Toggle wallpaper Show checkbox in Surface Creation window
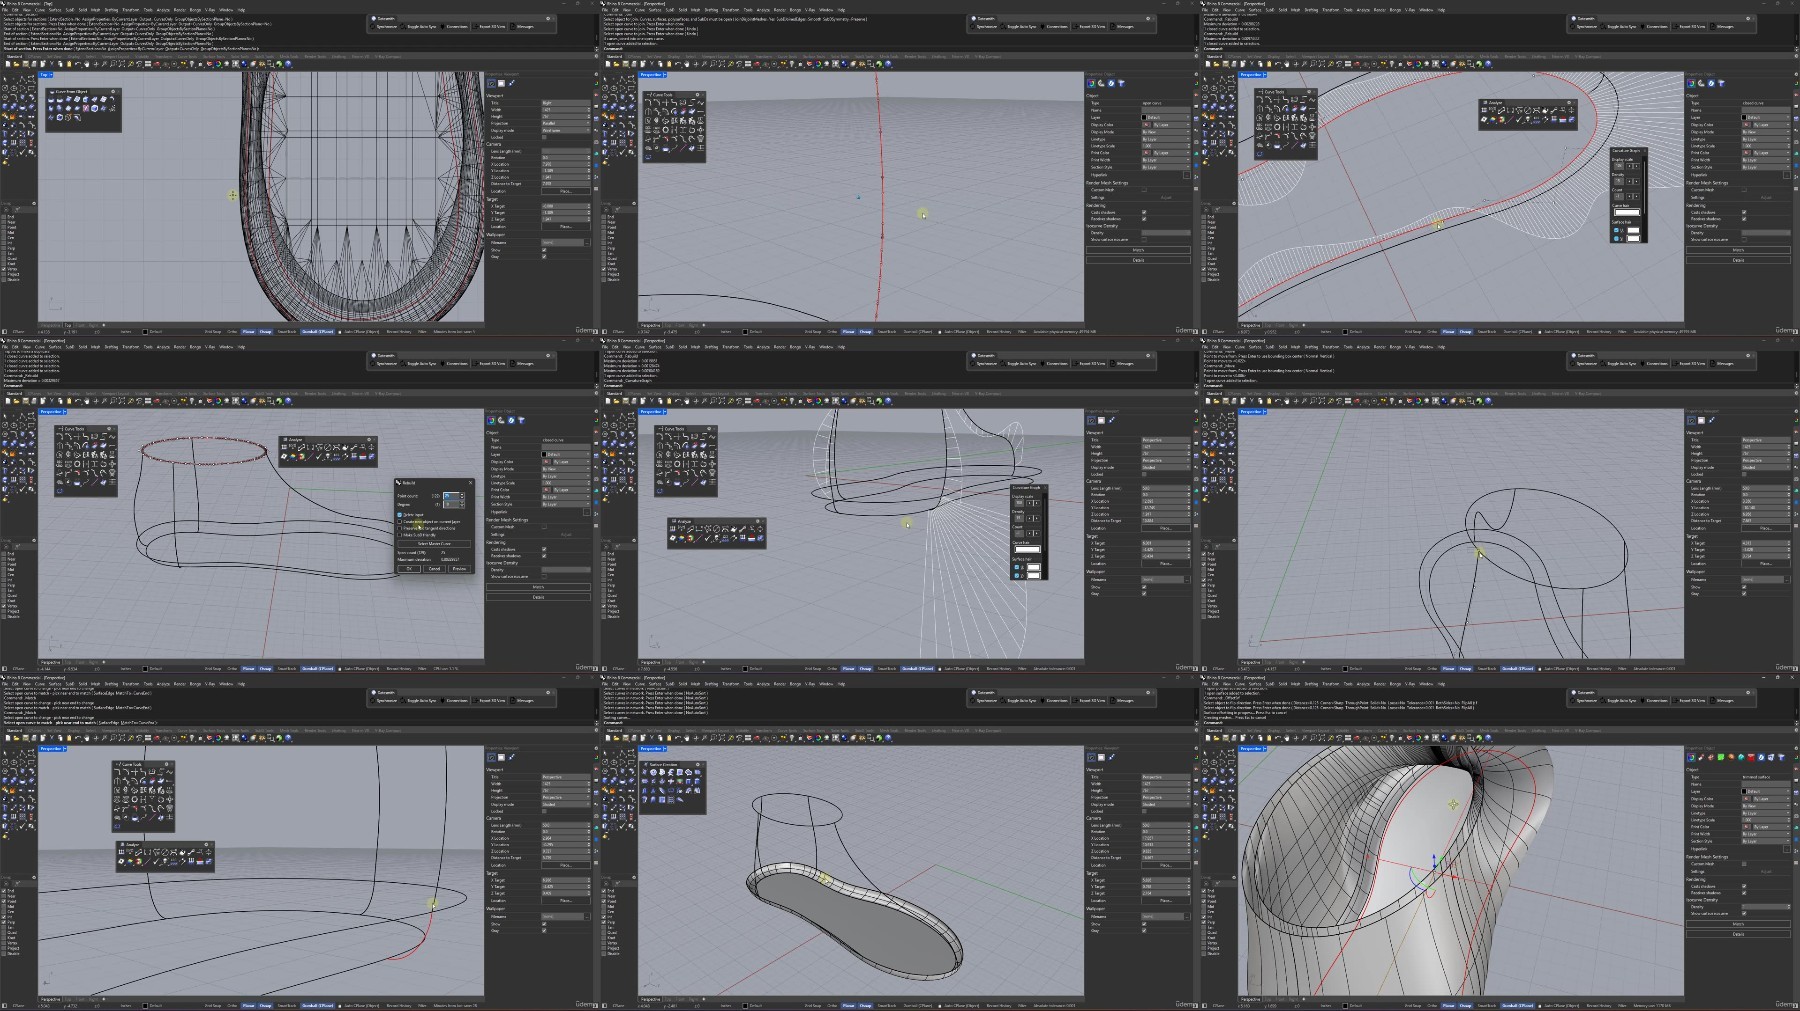The width and height of the screenshot is (1800, 1011). click(x=1144, y=924)
